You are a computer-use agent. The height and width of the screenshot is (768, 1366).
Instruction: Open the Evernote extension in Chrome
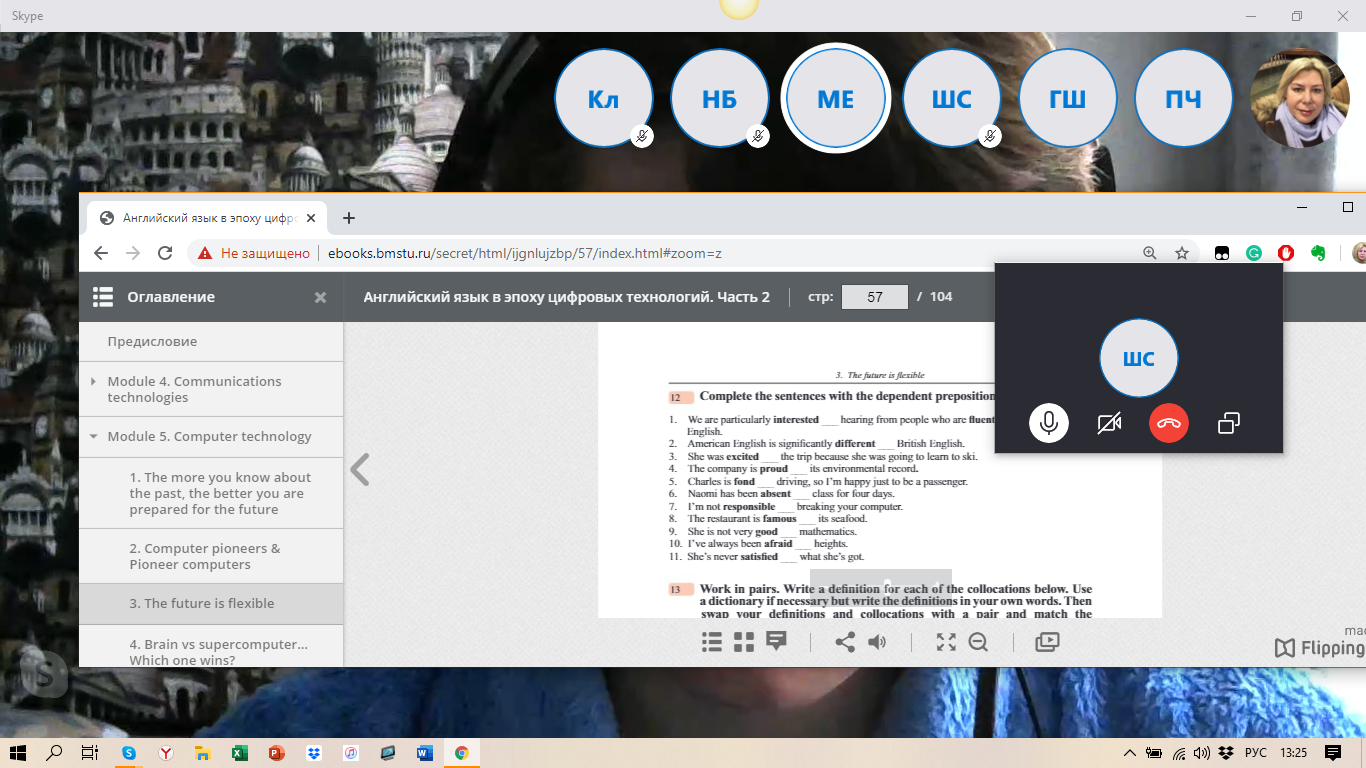pos(1318,253)
